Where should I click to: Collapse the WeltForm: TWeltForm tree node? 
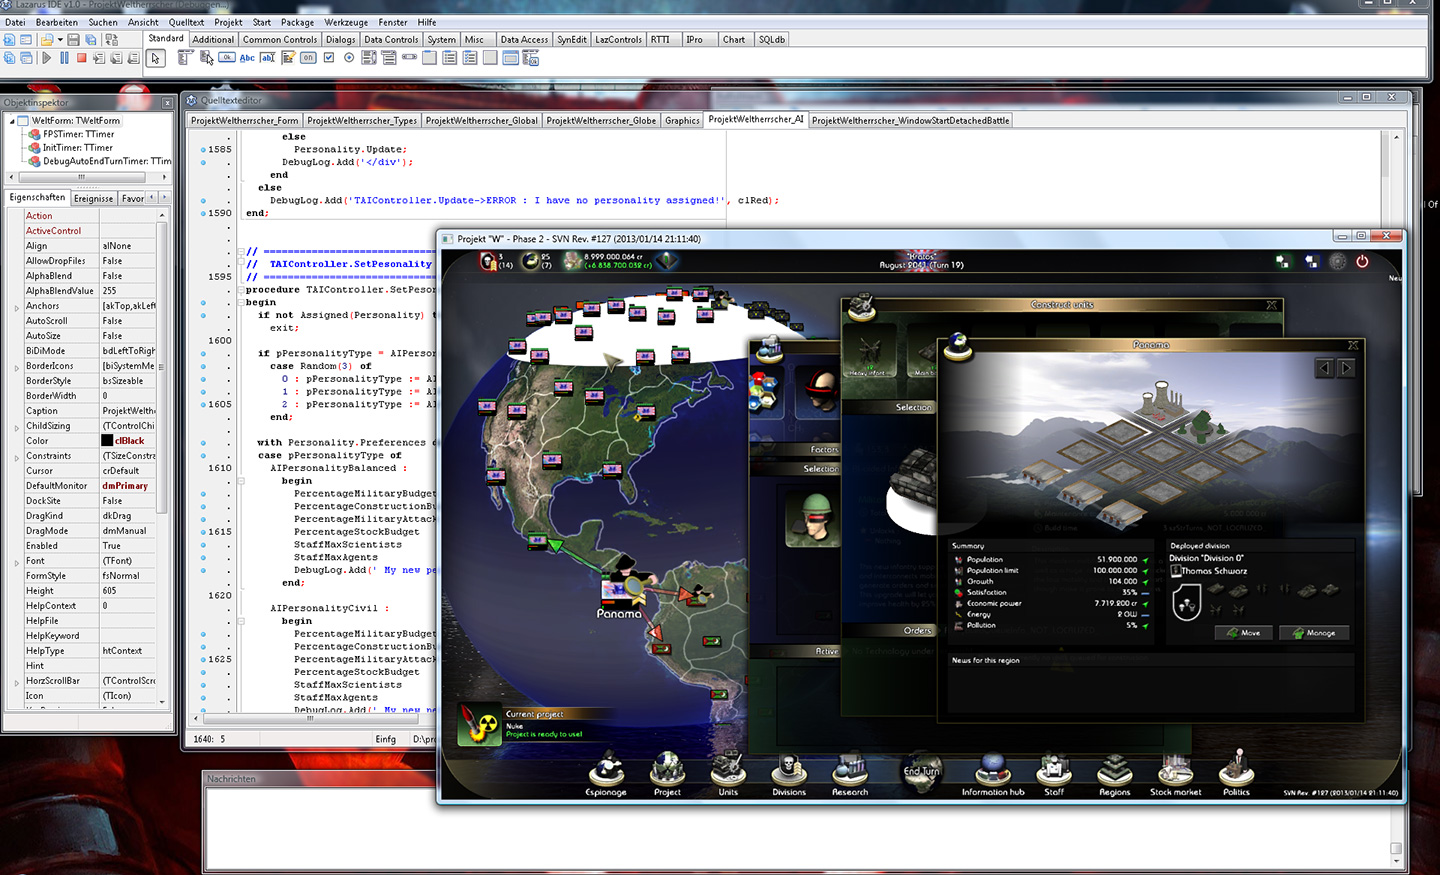[12, 121]
